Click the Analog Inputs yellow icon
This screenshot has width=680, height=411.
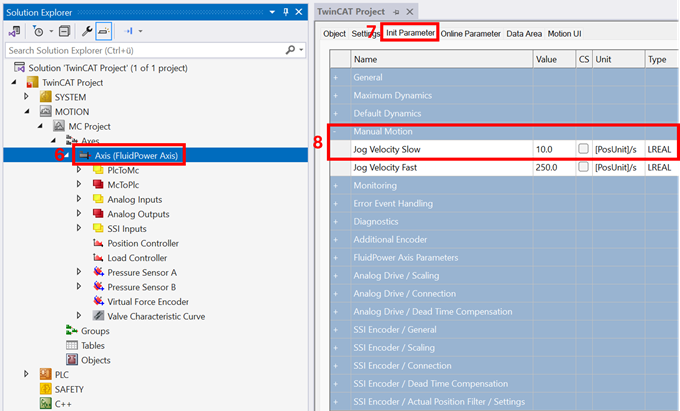click(x=98, y=199)
